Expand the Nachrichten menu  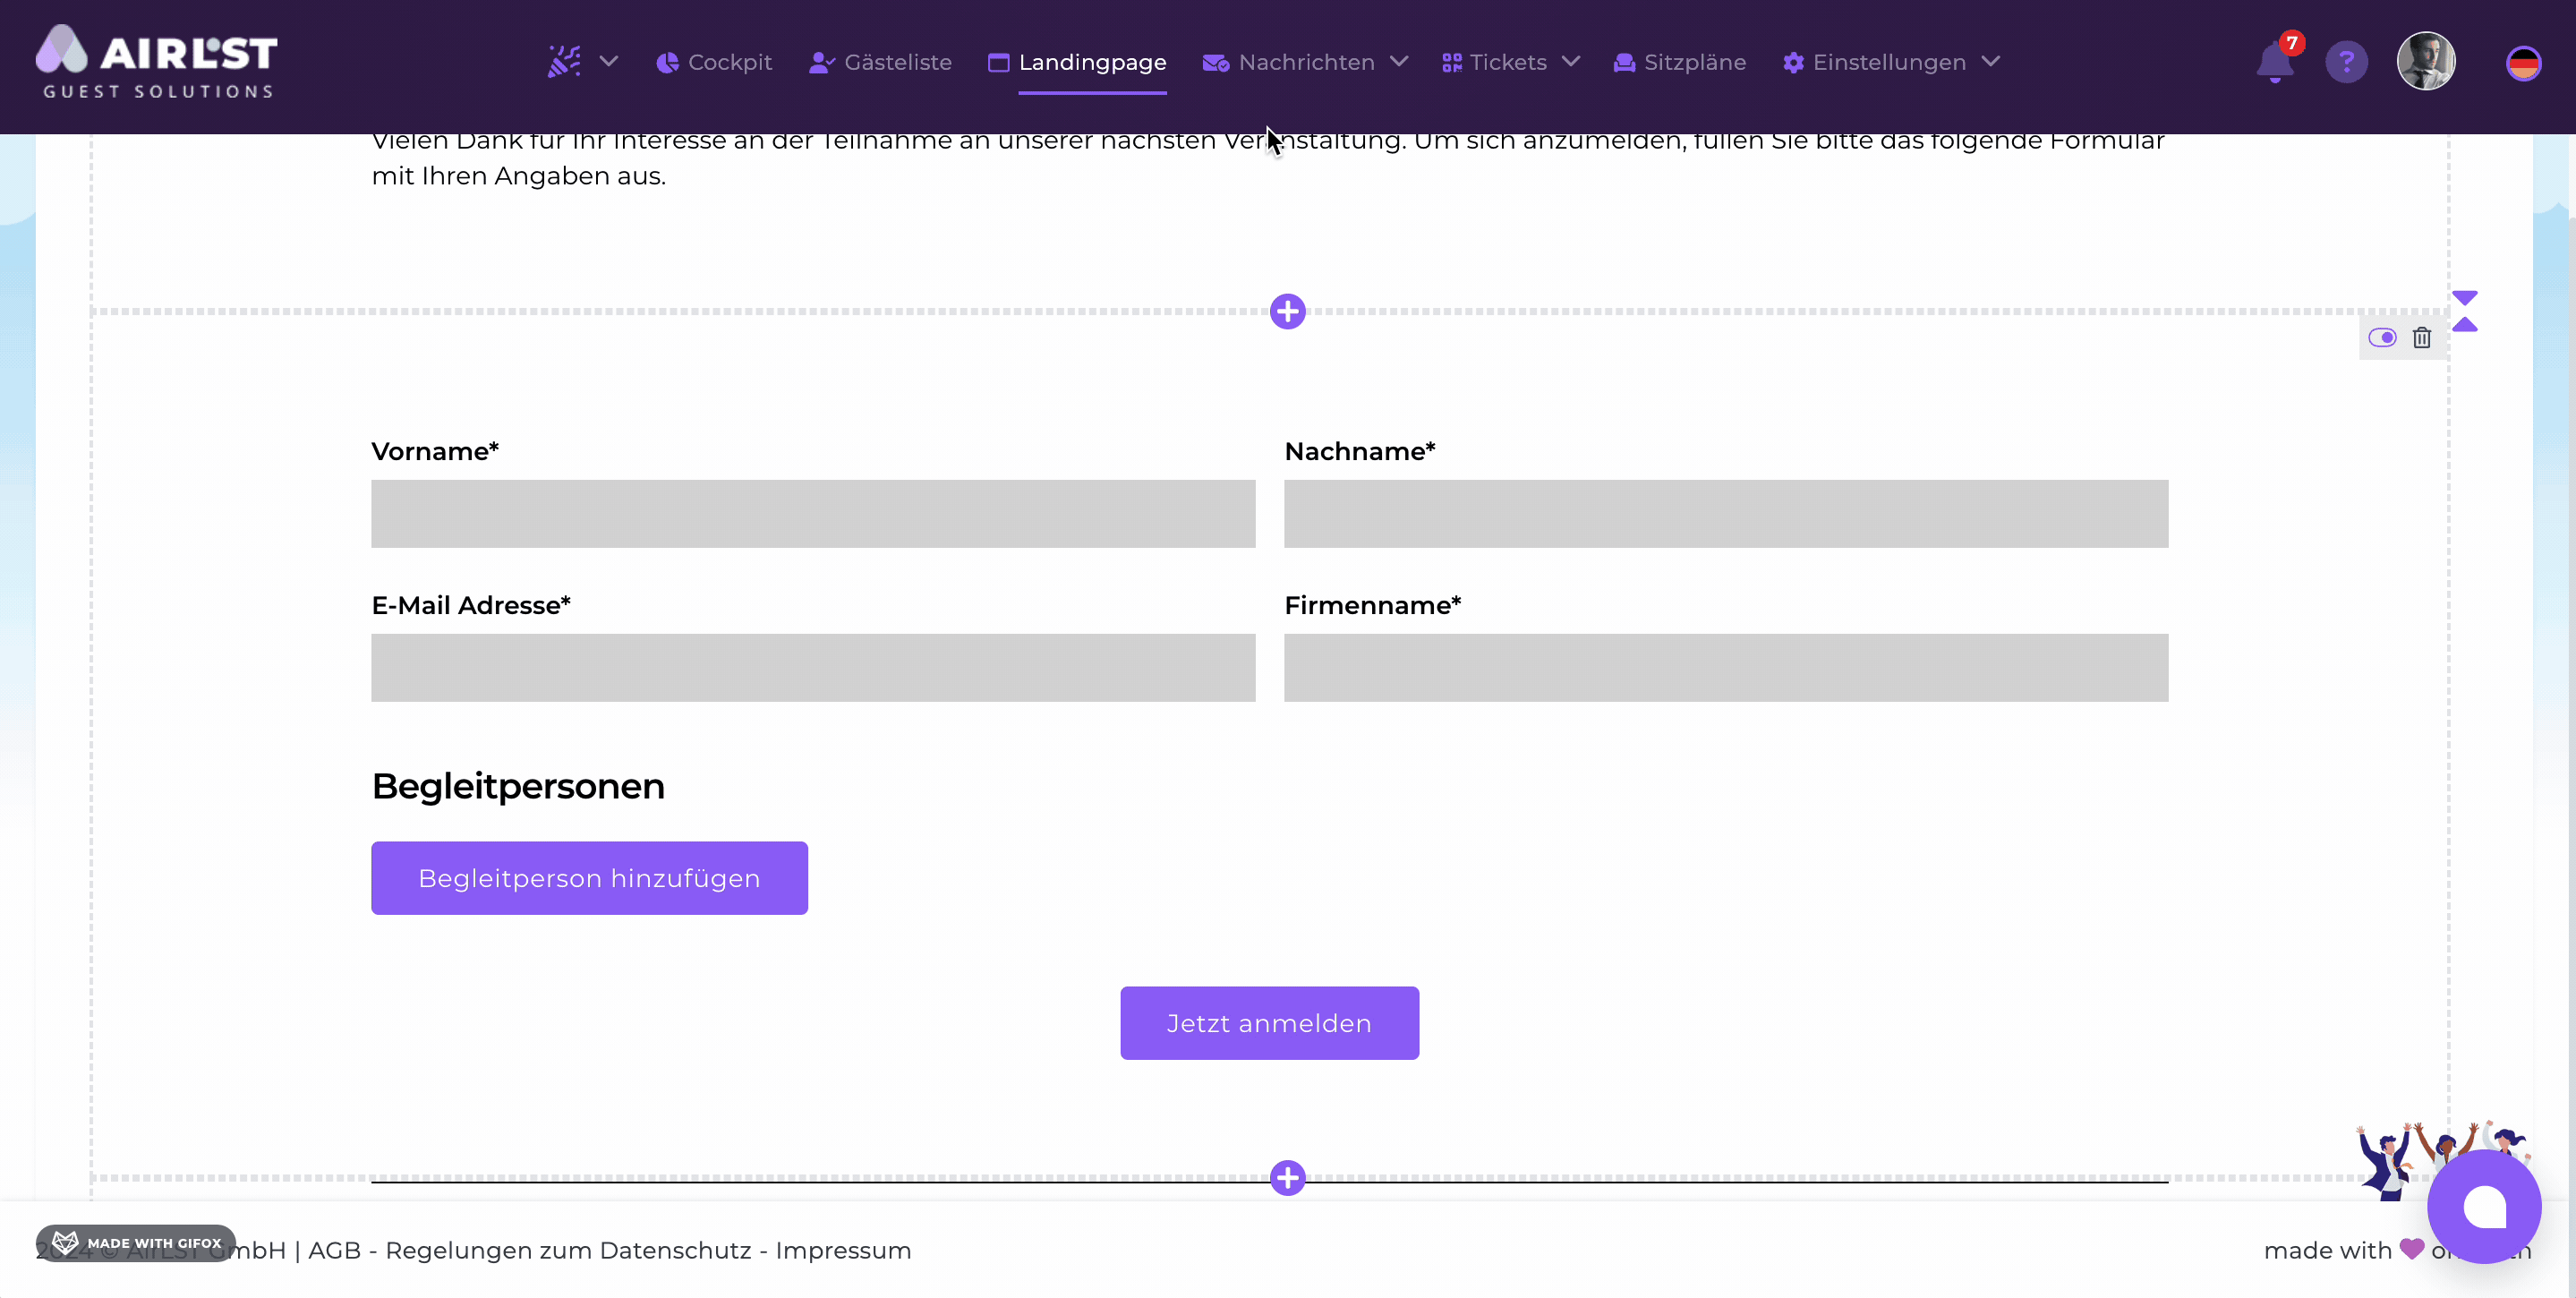click(1305, 62)
